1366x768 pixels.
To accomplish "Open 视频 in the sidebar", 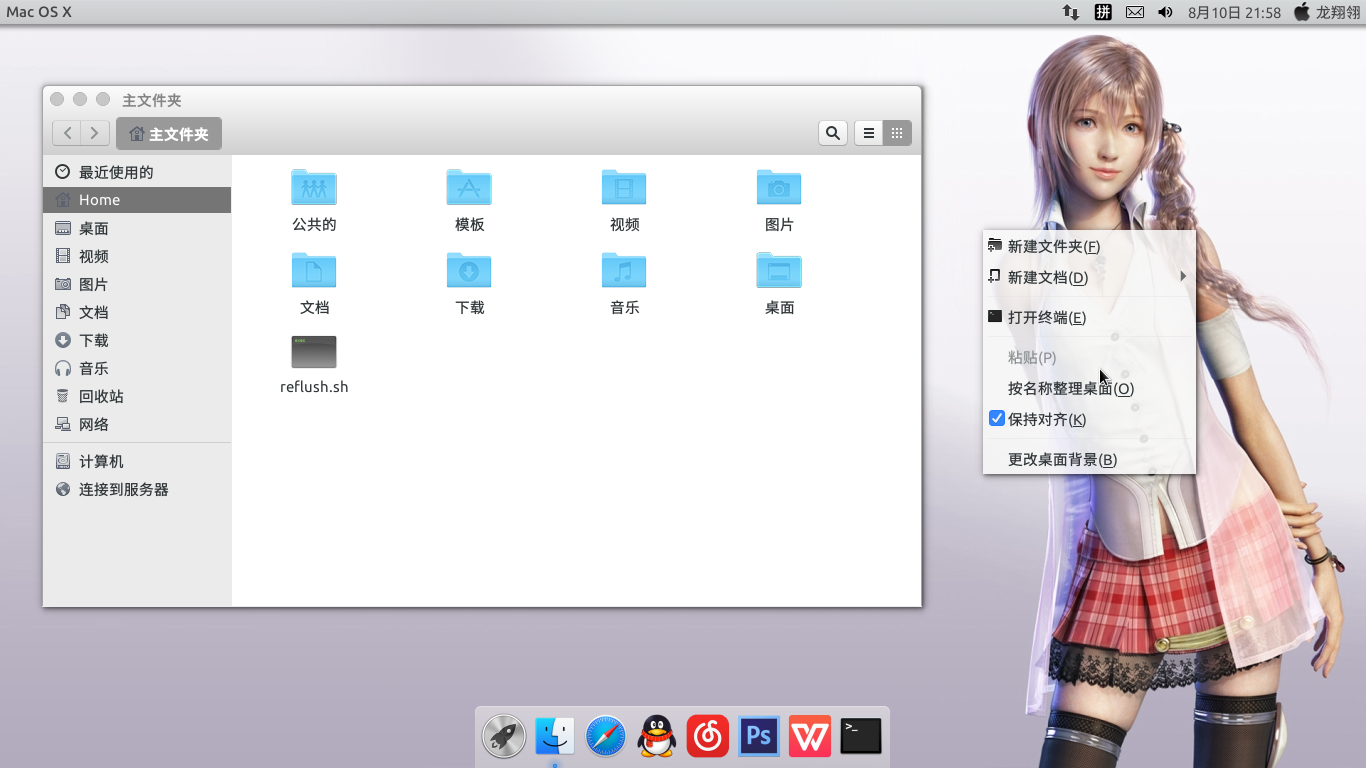I will 137,256.
